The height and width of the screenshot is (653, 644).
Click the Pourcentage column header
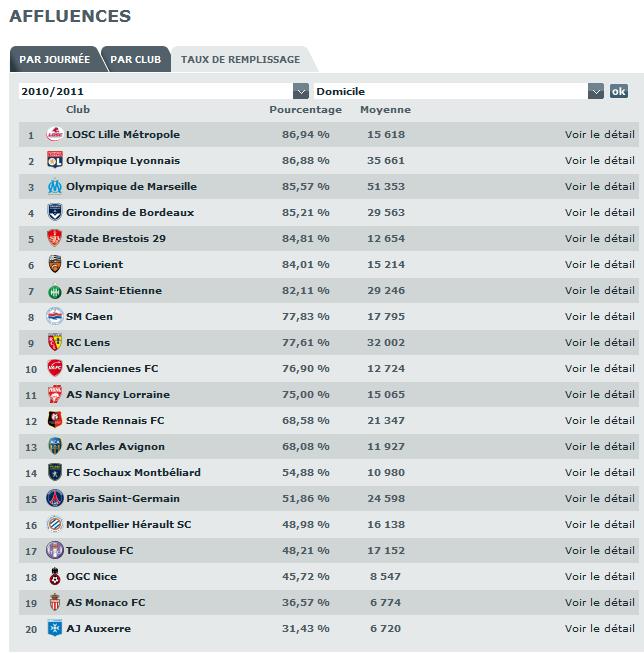click(x=305, y=110)
